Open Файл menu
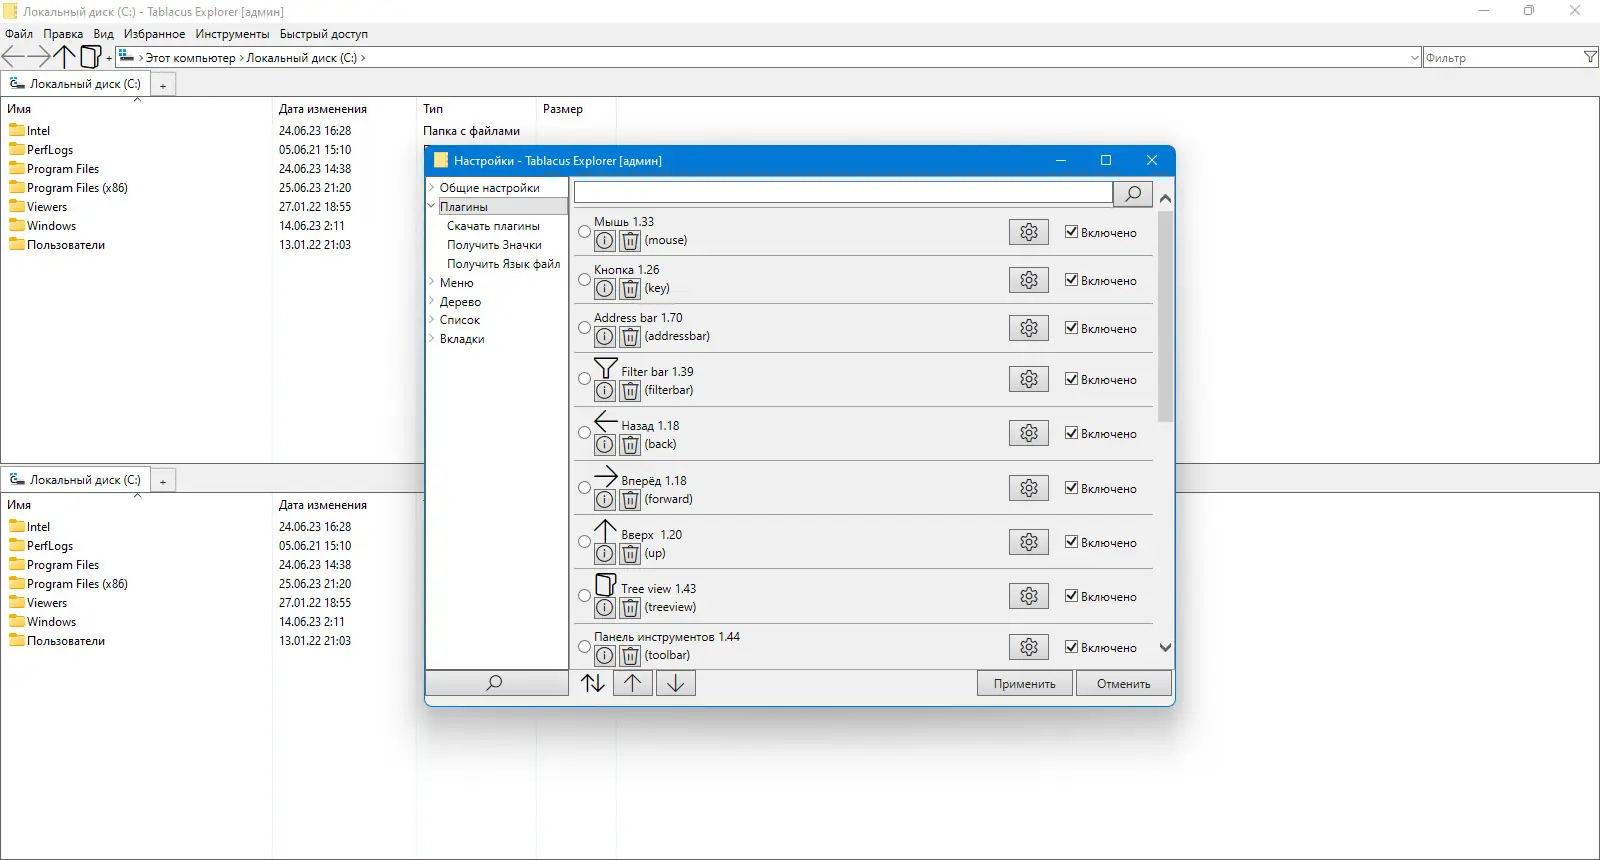The height and width of the screenshot is (860, 1600). pos(19,34)
